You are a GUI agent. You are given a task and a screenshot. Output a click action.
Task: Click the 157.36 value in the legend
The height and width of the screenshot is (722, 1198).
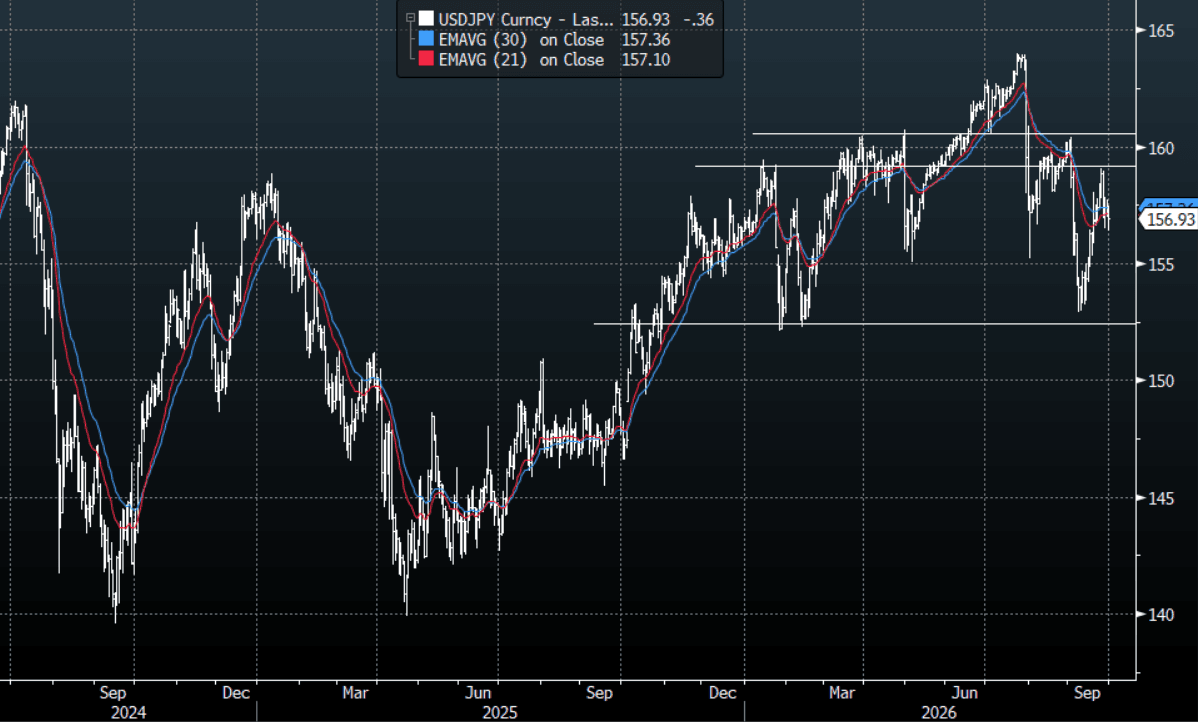pyautogui.click(x=646, y=40)
